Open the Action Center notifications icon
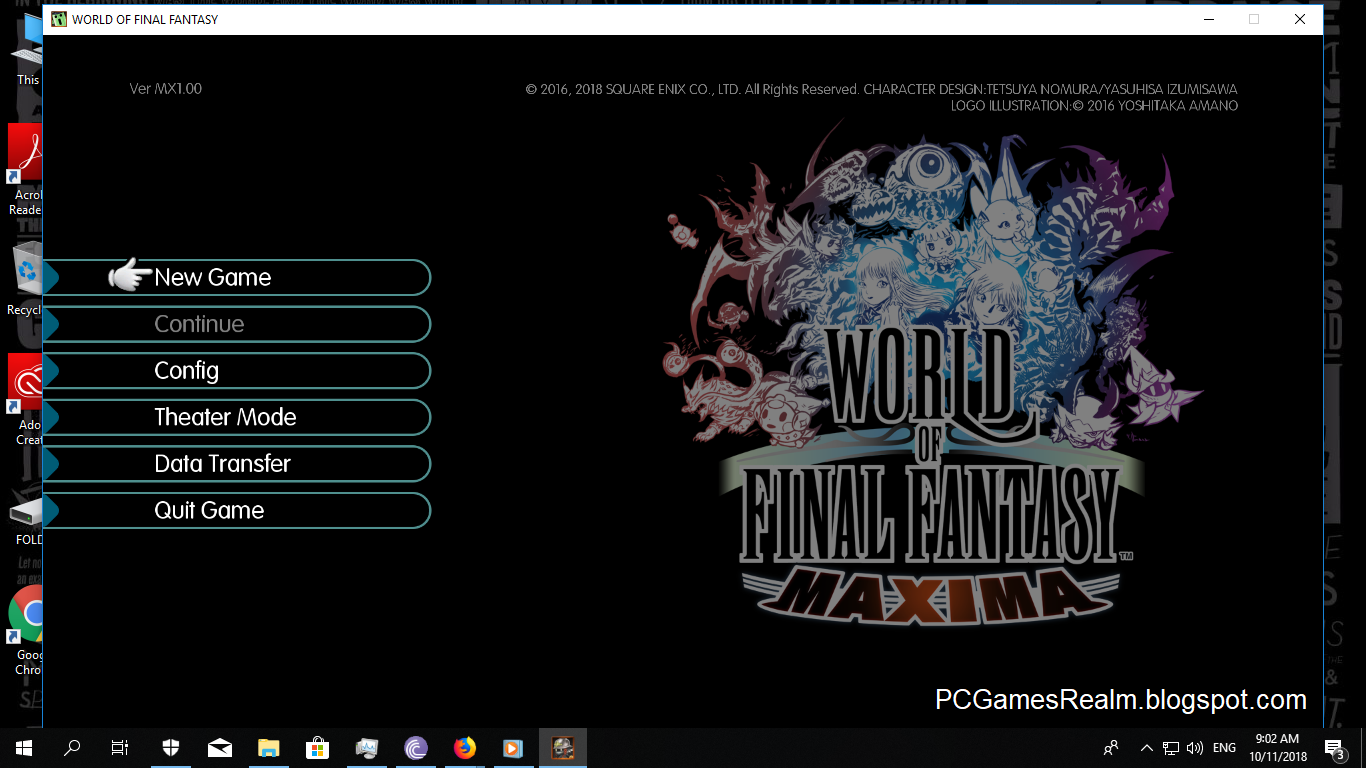Screen dimensions: 1366x768 pyautogui.click(x=1335, y=747)
